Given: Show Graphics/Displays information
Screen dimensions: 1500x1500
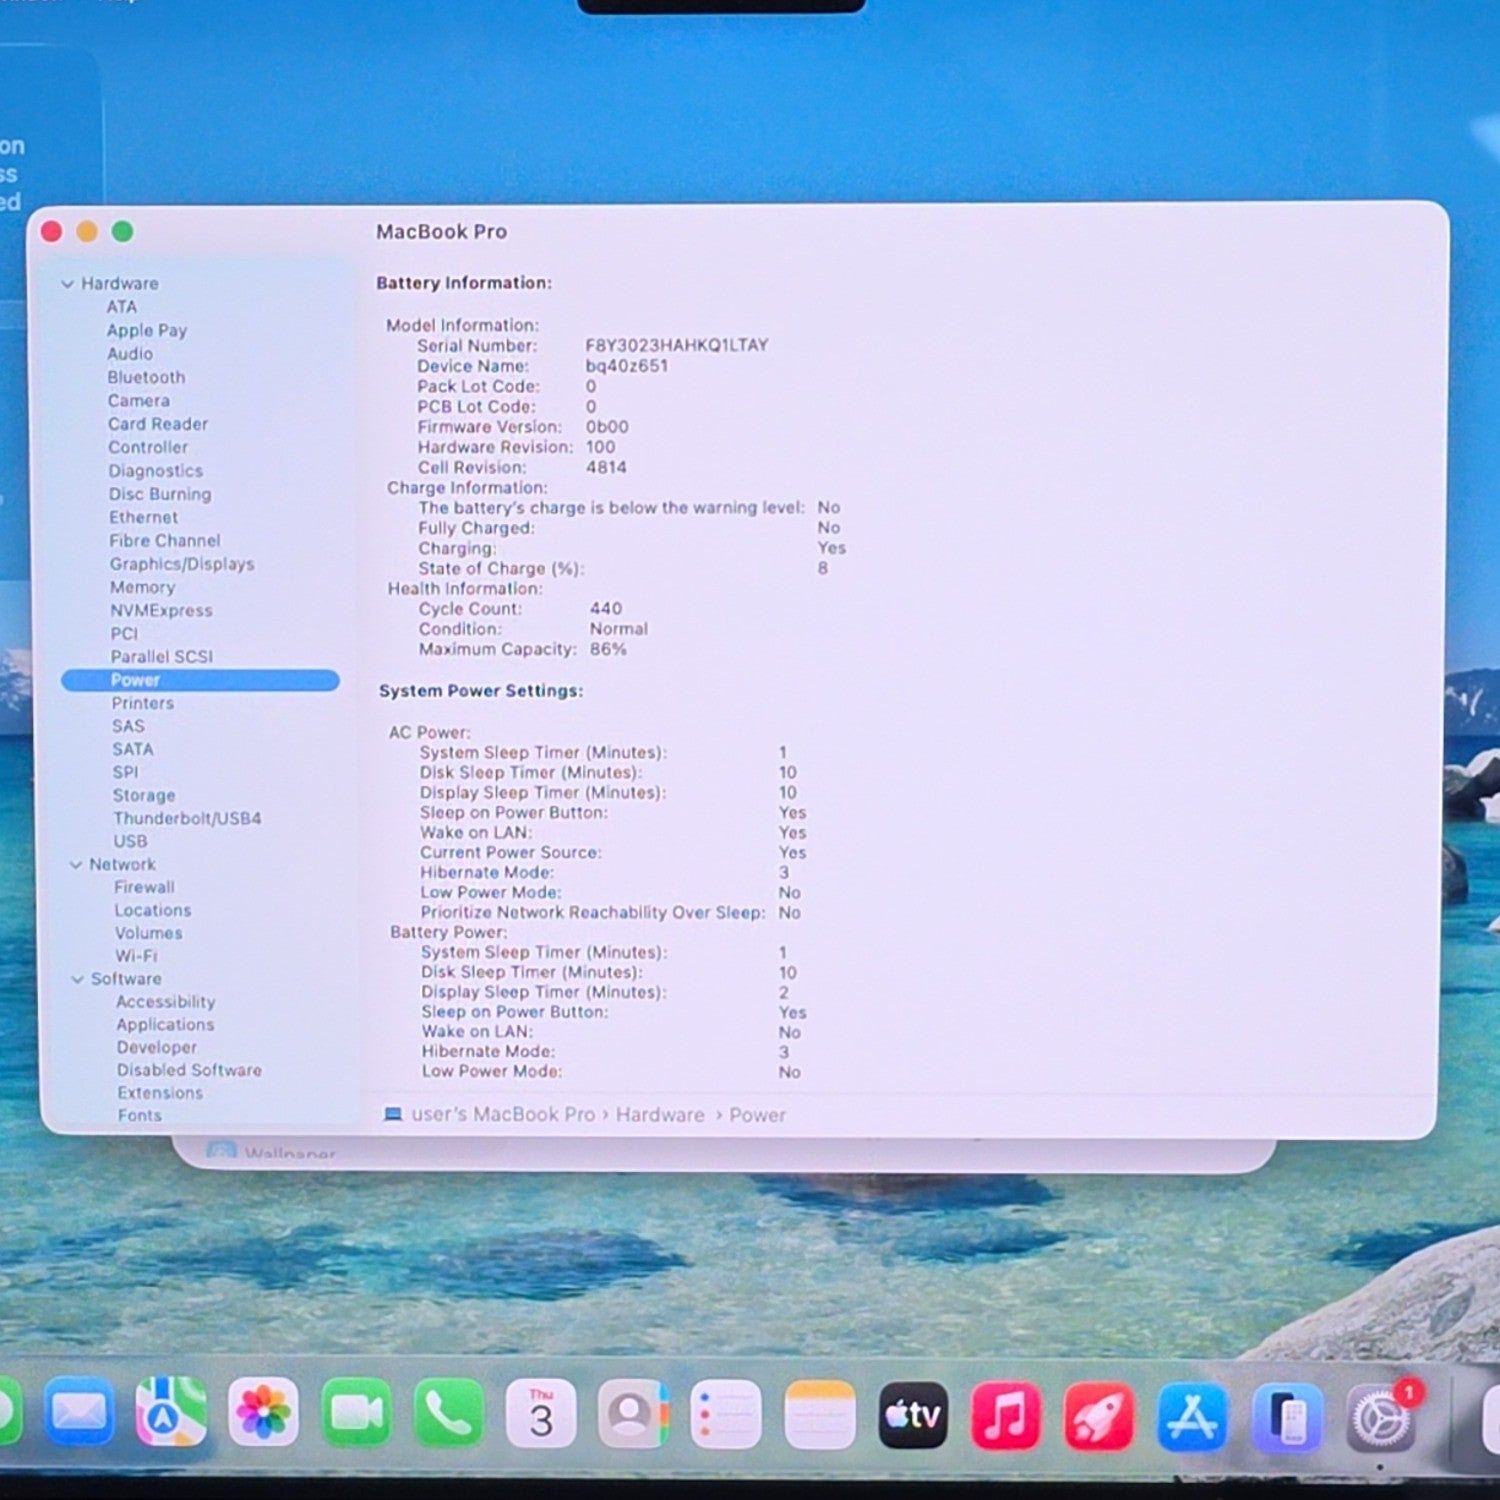Looking at the screenshot, I should coord(182,564).
